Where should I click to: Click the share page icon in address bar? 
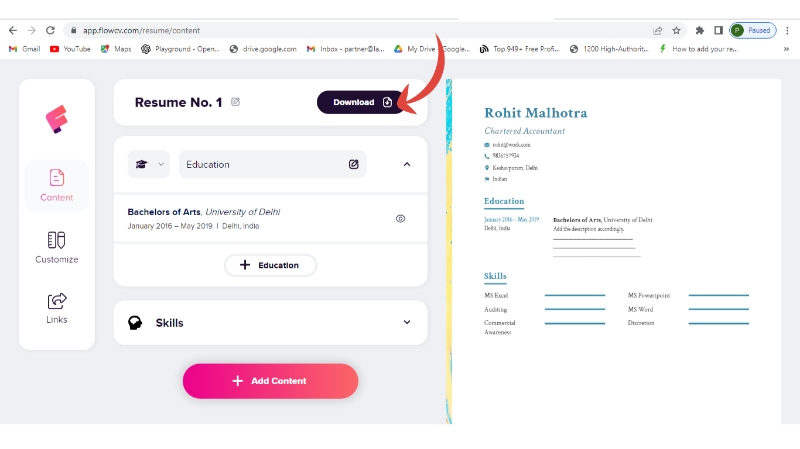[x=656, y=30]
